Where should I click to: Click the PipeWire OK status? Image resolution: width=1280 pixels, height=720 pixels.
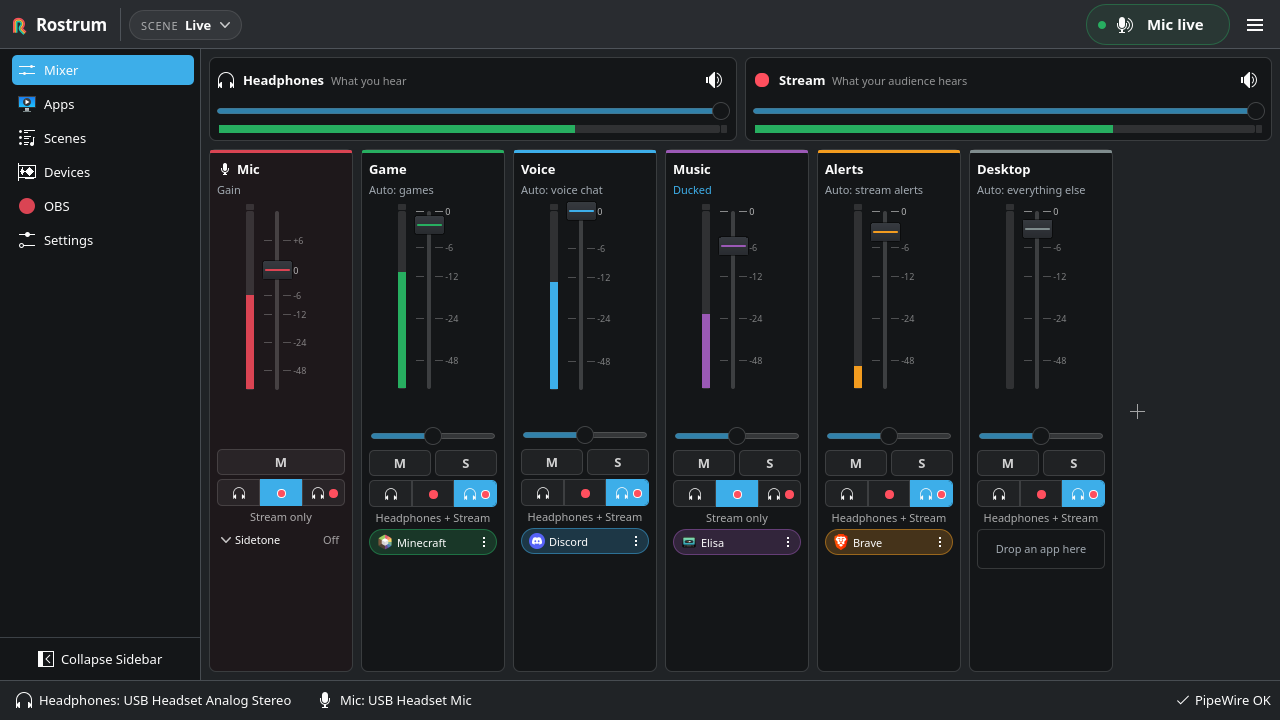1223,700
